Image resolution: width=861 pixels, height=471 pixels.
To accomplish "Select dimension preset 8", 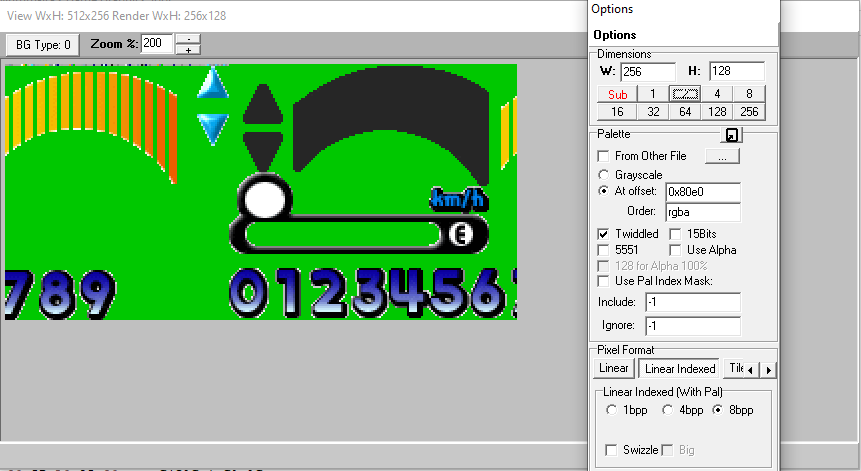I will click(x=749, y=94).
